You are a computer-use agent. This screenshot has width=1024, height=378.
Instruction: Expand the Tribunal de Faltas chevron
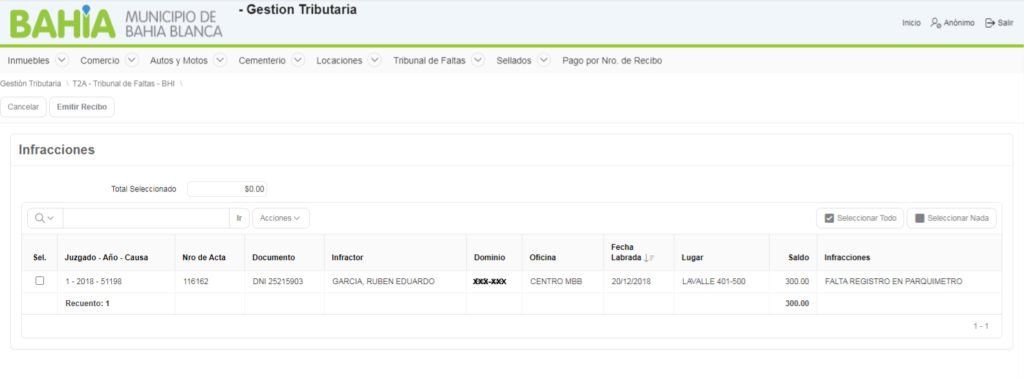pyautogui.click(x=478, y=60)
